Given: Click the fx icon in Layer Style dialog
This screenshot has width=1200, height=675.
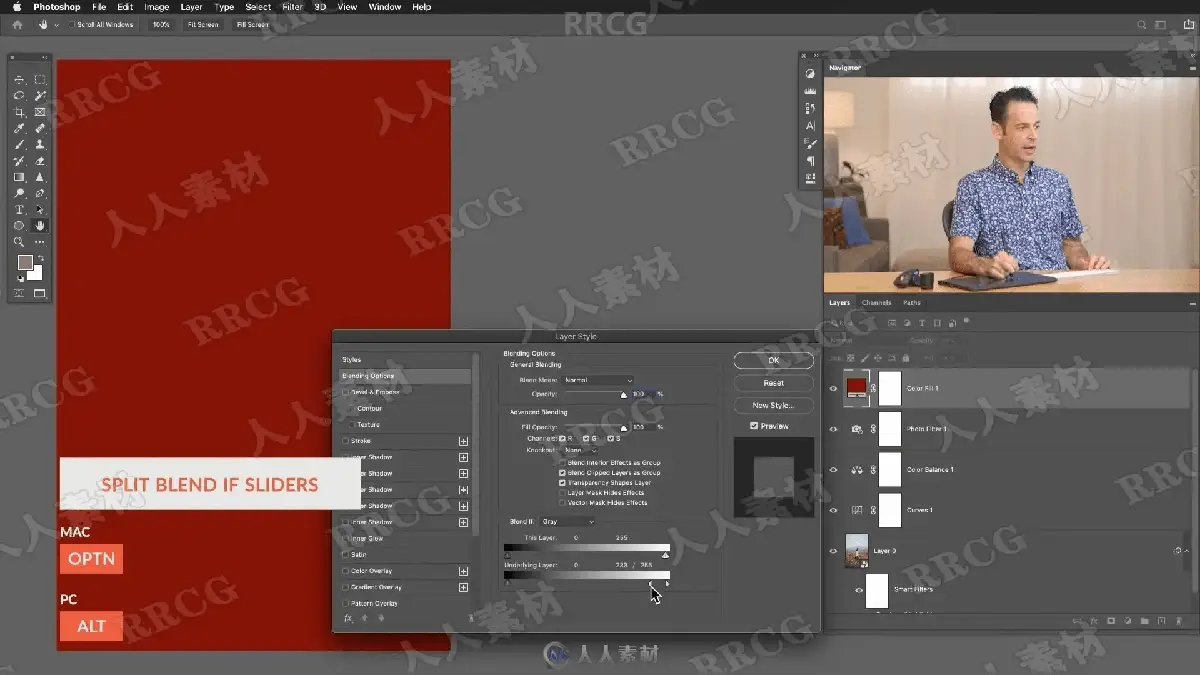Looking at the screenshot, I should [x=348, y=618].
